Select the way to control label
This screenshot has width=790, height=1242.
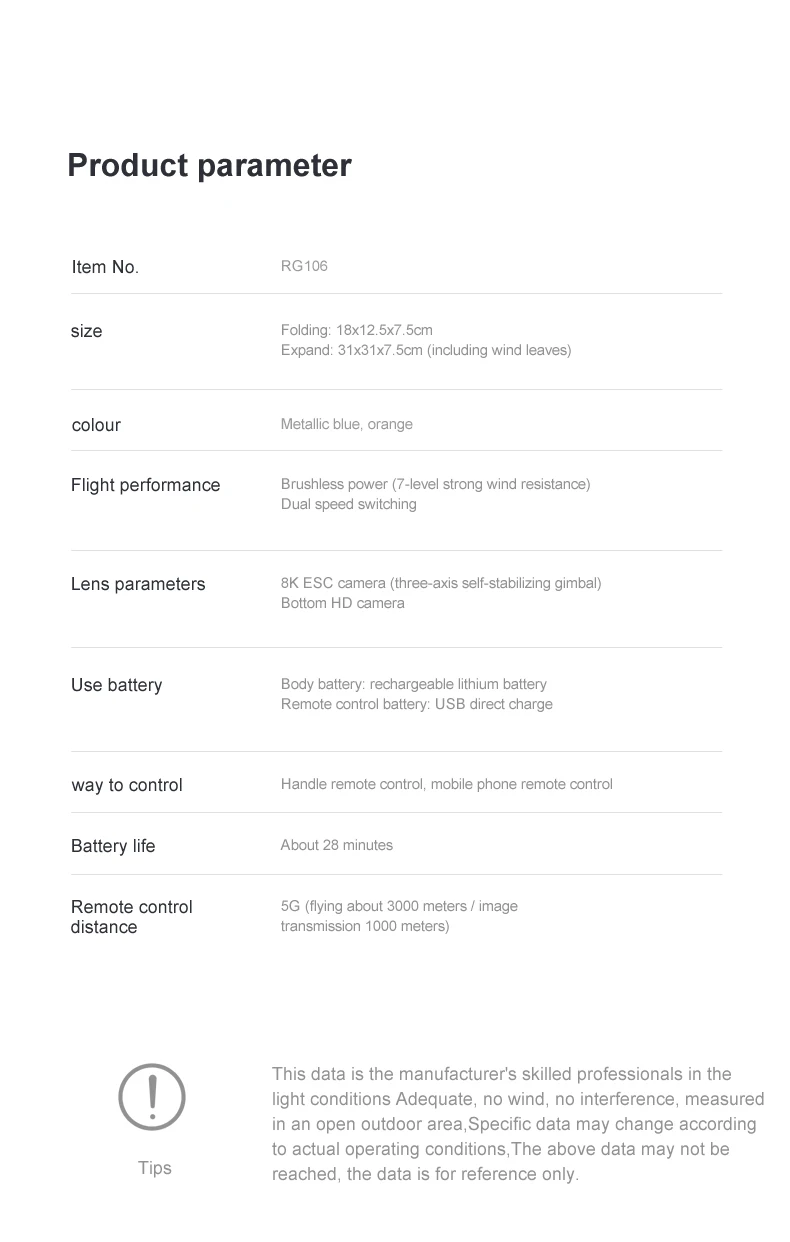point(127,785)
